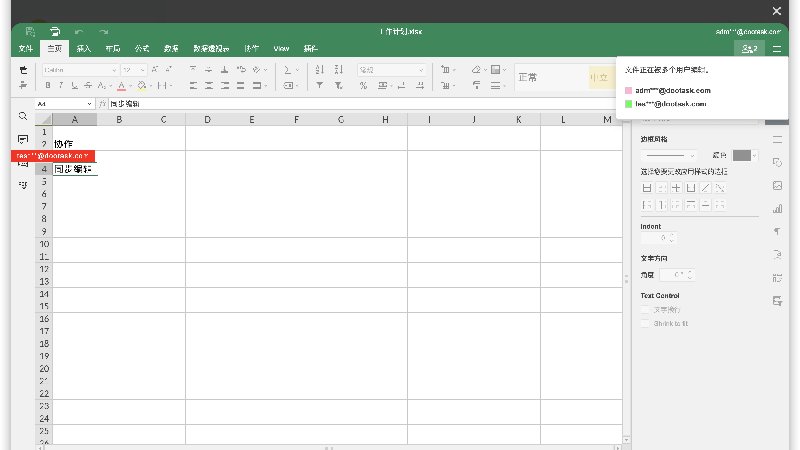Redo the last action
This screenshot has width=800, height=450.
(x=104, y=32)
